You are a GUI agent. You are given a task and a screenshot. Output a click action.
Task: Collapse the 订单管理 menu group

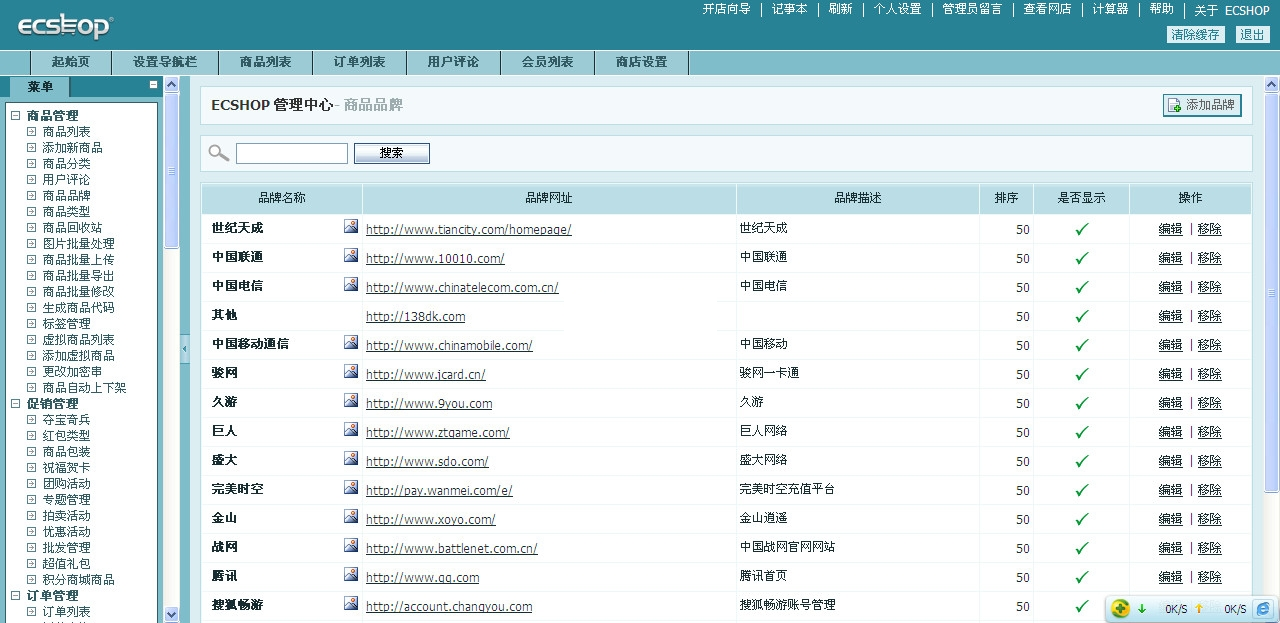click(16, 596)
